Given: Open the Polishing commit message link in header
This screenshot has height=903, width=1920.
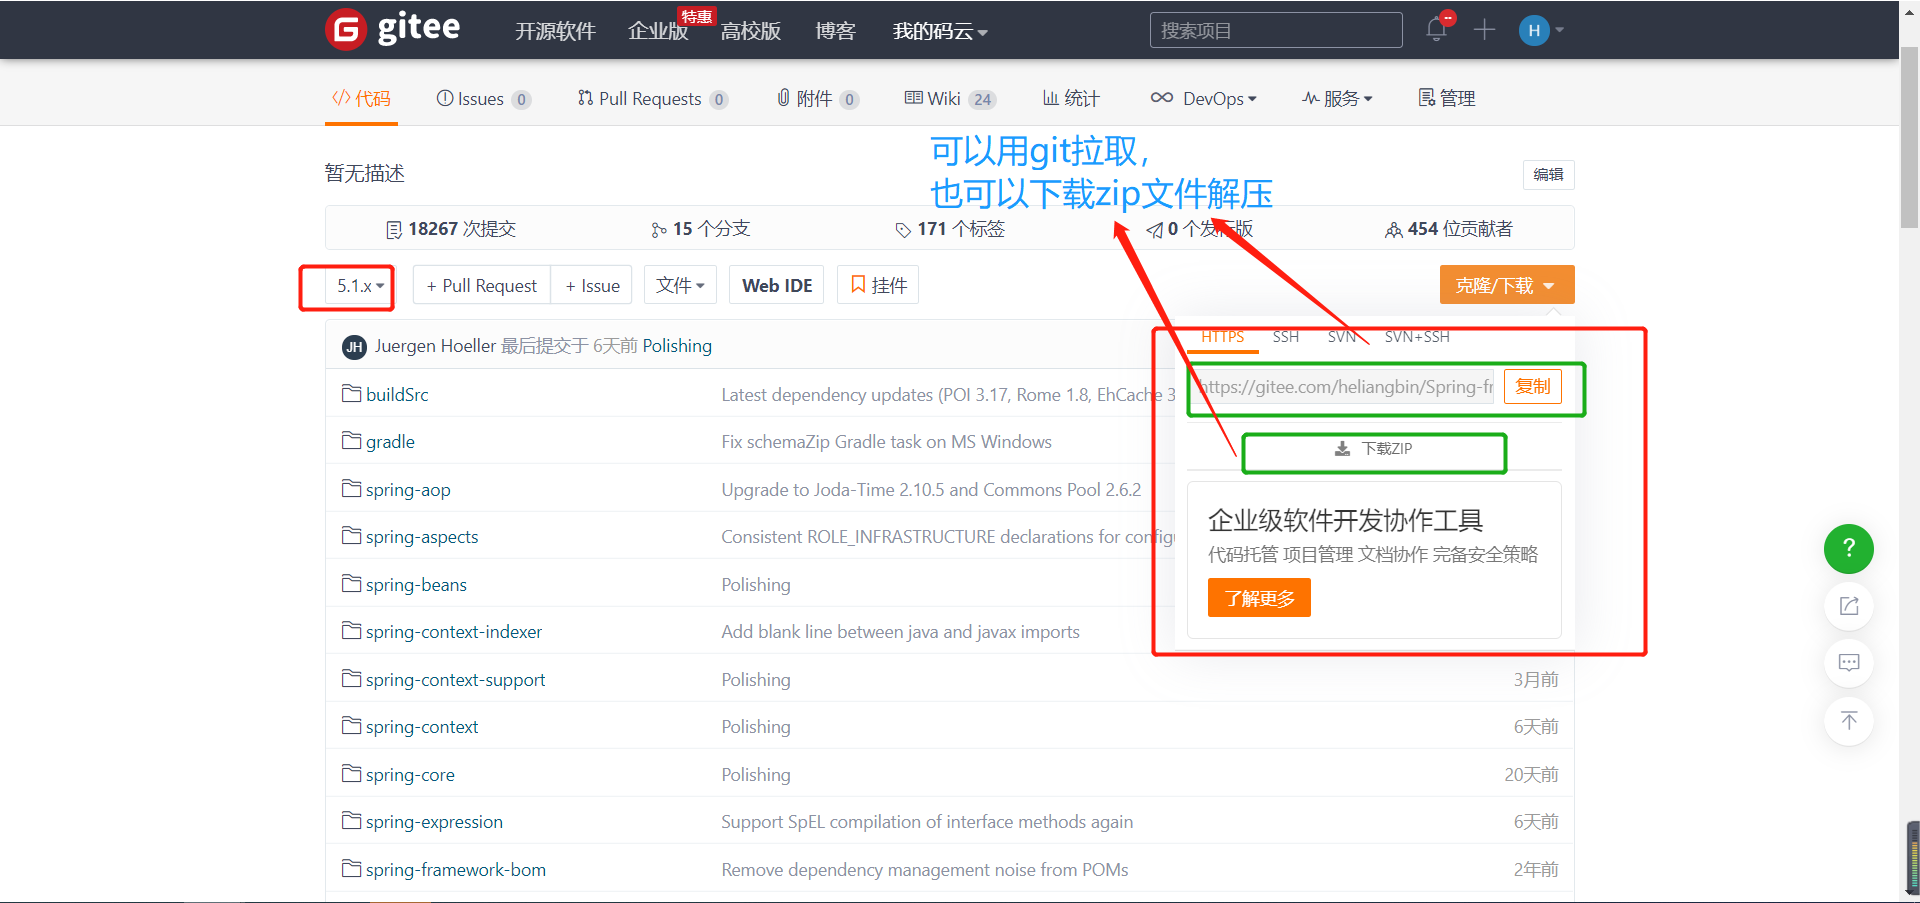Looking at the screenshot, I should 677,345.
